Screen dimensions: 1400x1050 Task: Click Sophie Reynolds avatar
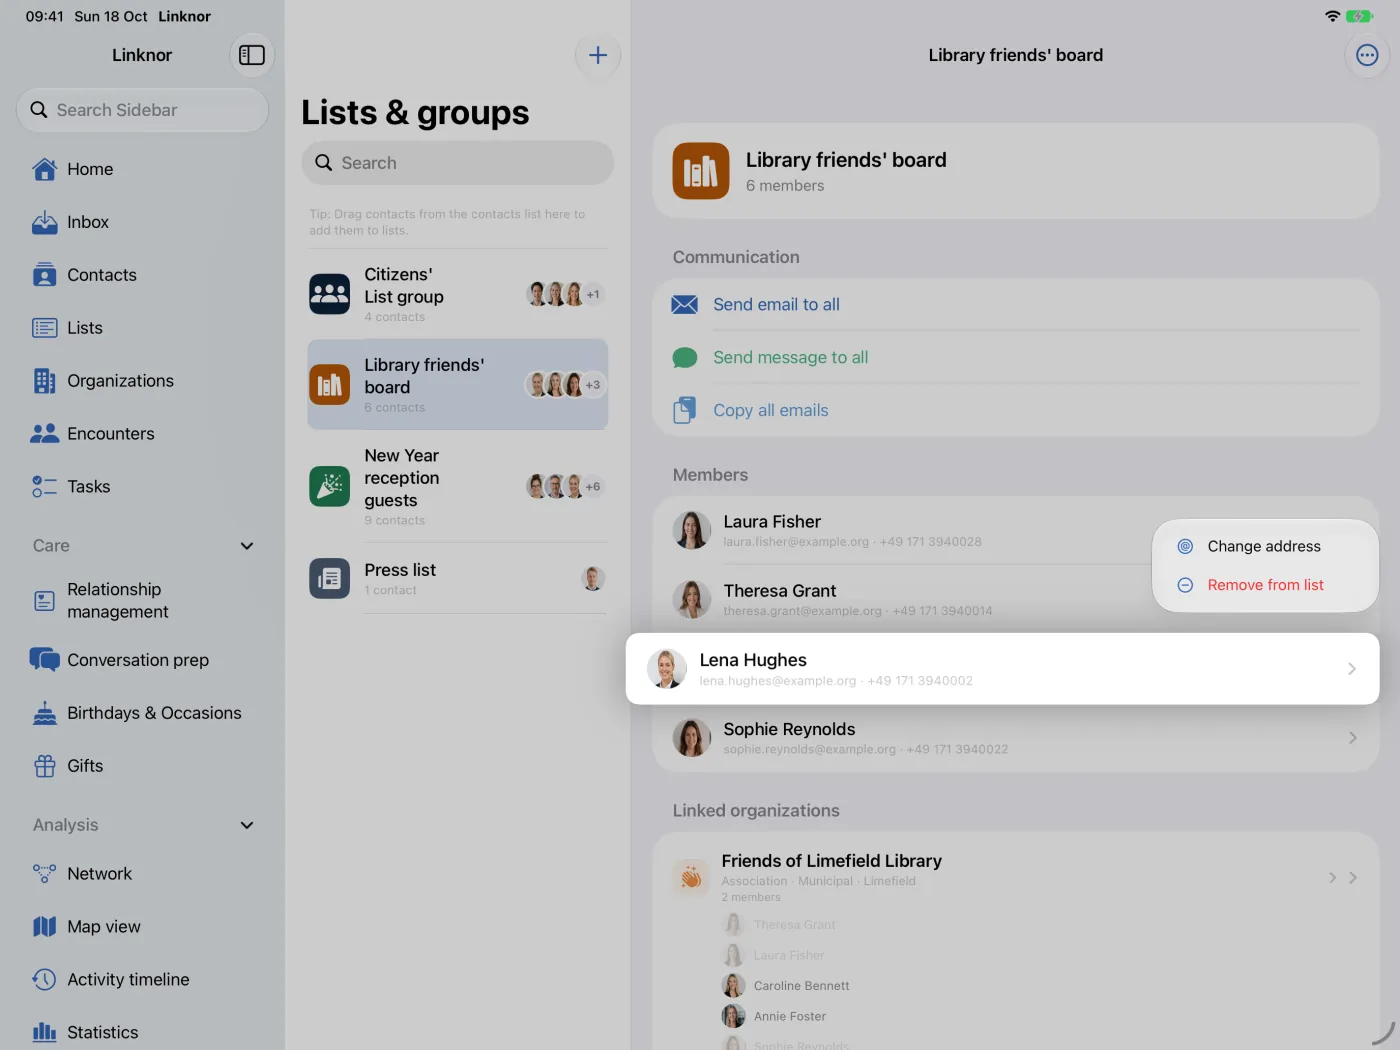pos(691,738)
